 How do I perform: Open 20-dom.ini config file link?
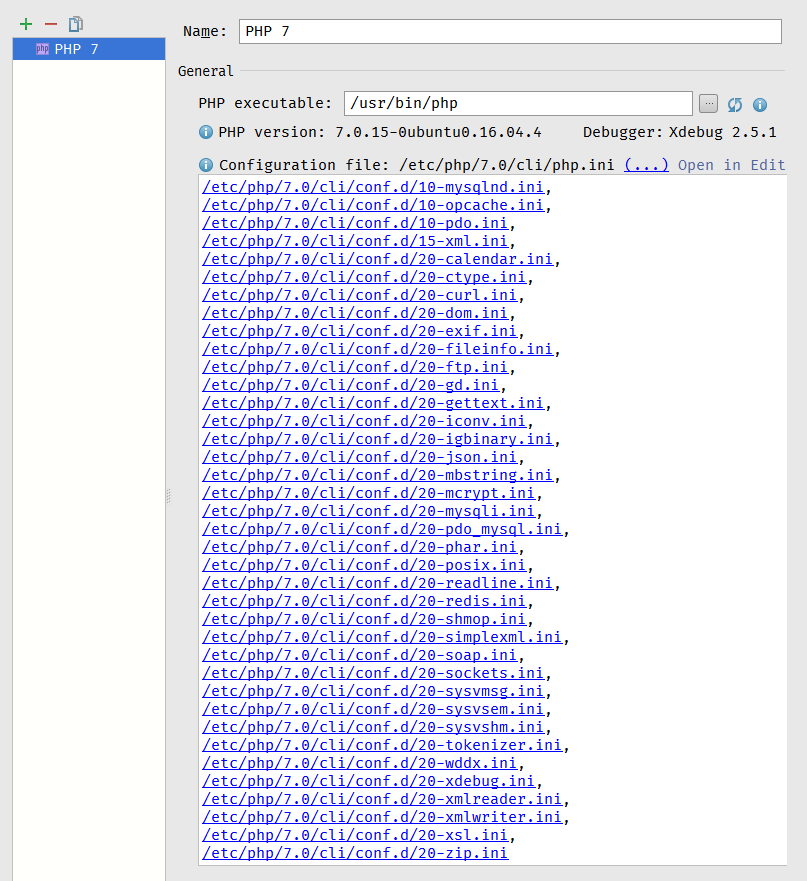355,313
